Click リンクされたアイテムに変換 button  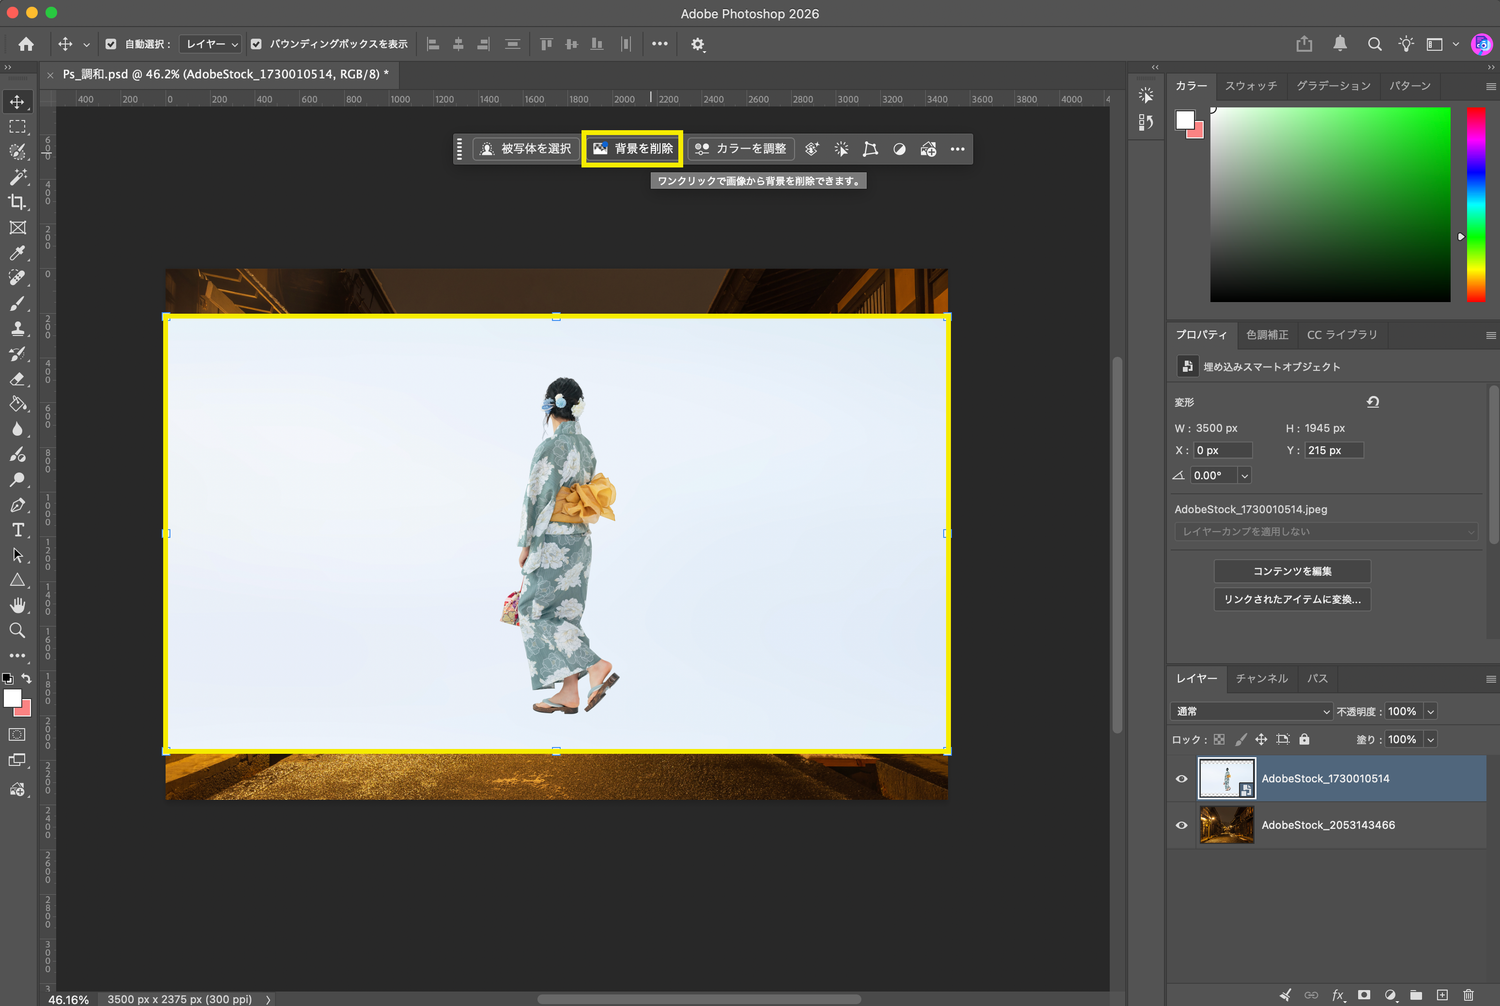coord(1292,599)
